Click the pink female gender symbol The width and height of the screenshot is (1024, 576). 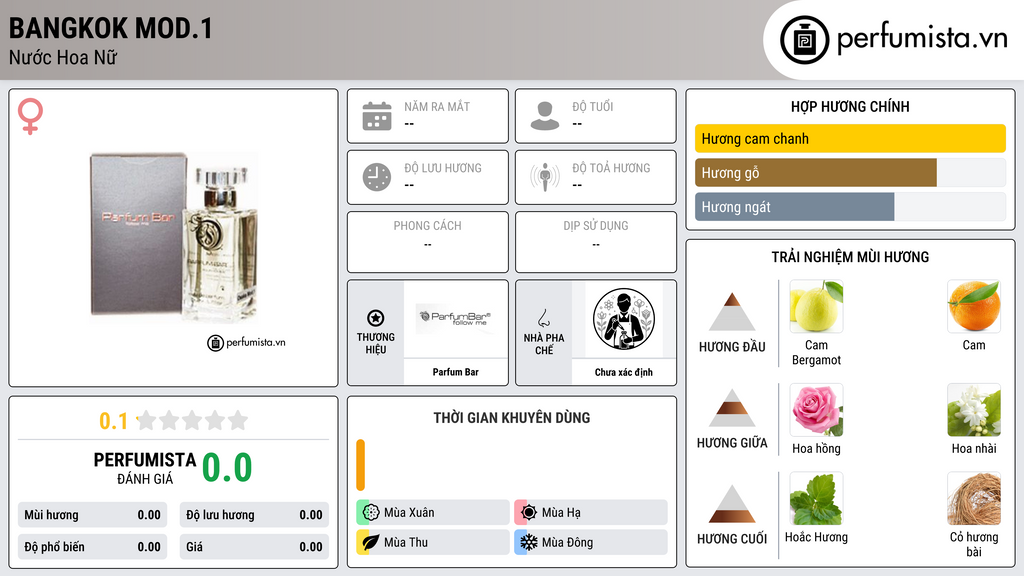[x=31, y=116]
